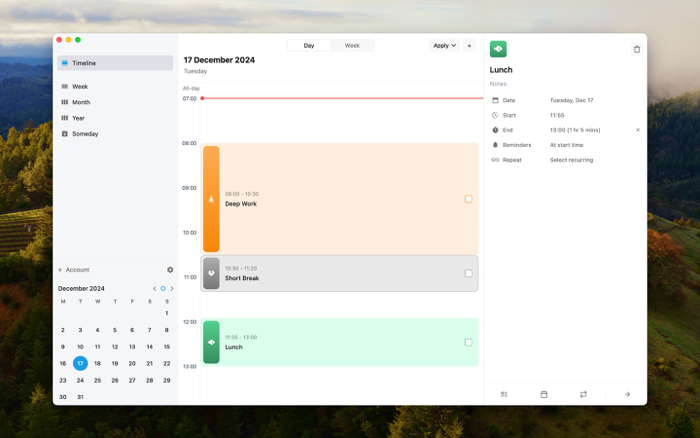Switch to the Week tab

click(x=352, y=46)
